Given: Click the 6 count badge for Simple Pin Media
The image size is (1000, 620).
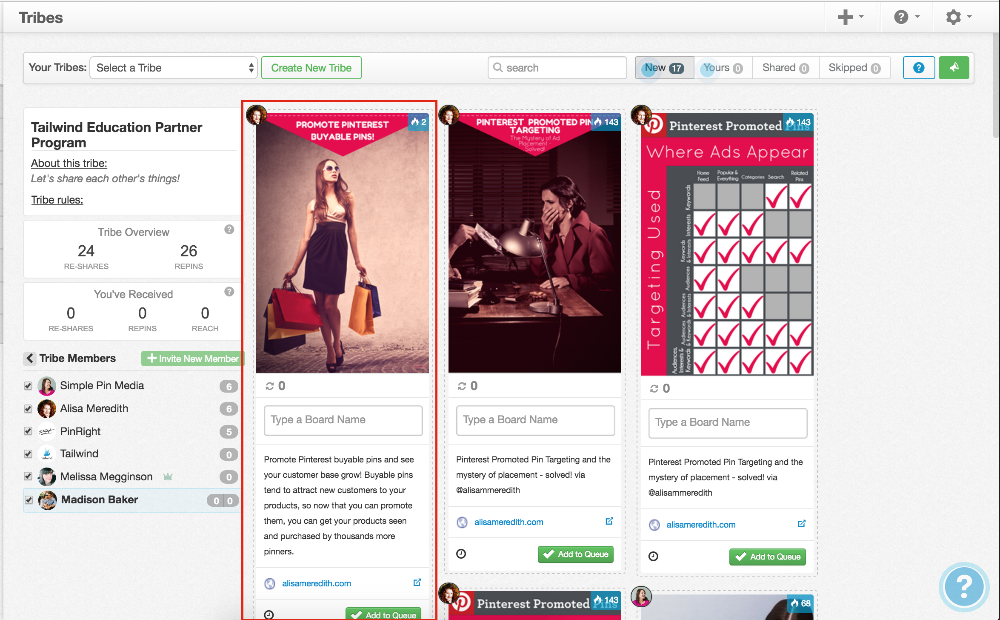Looking at the screenshot, I should pyautogui.click(x=228, y=386).
